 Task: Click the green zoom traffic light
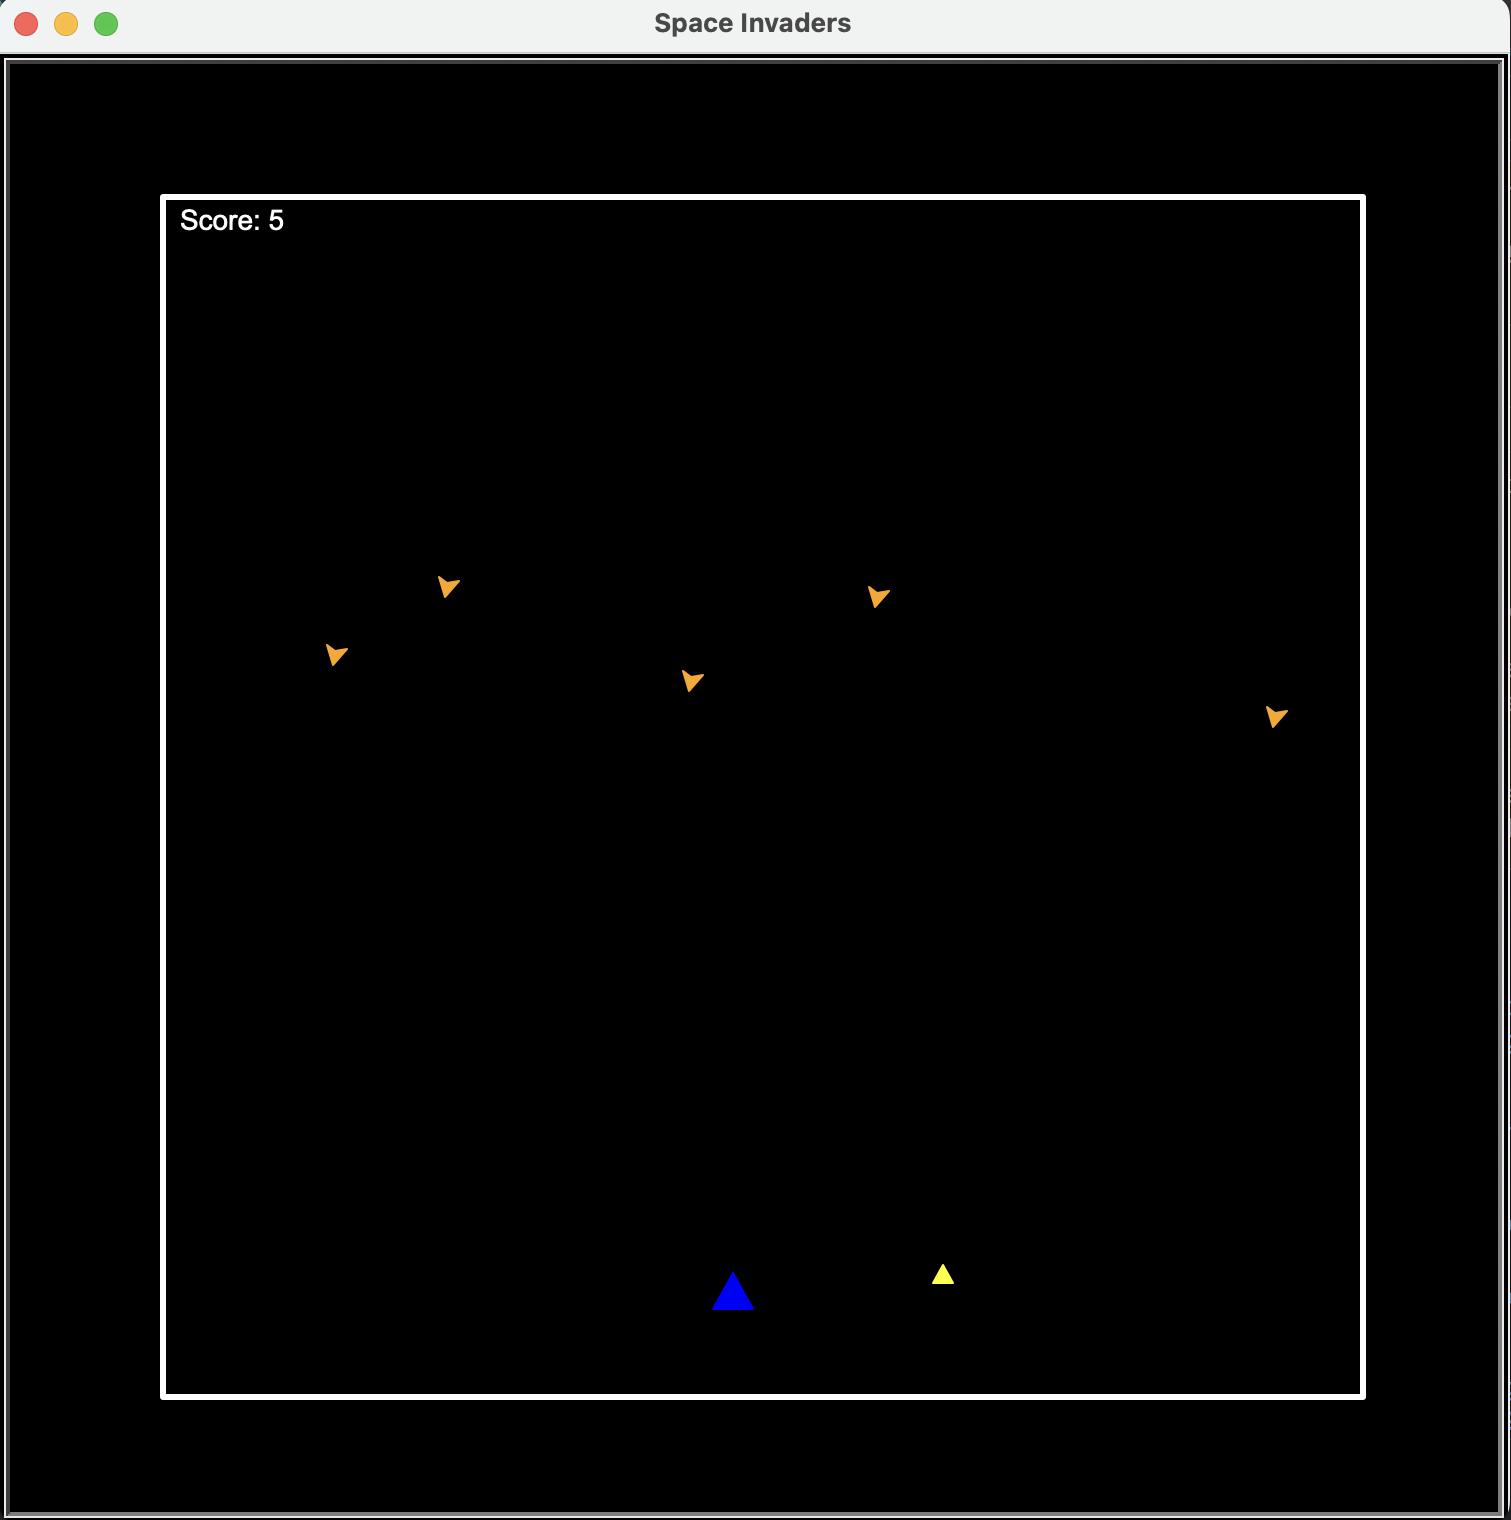(x=106, y=23)
